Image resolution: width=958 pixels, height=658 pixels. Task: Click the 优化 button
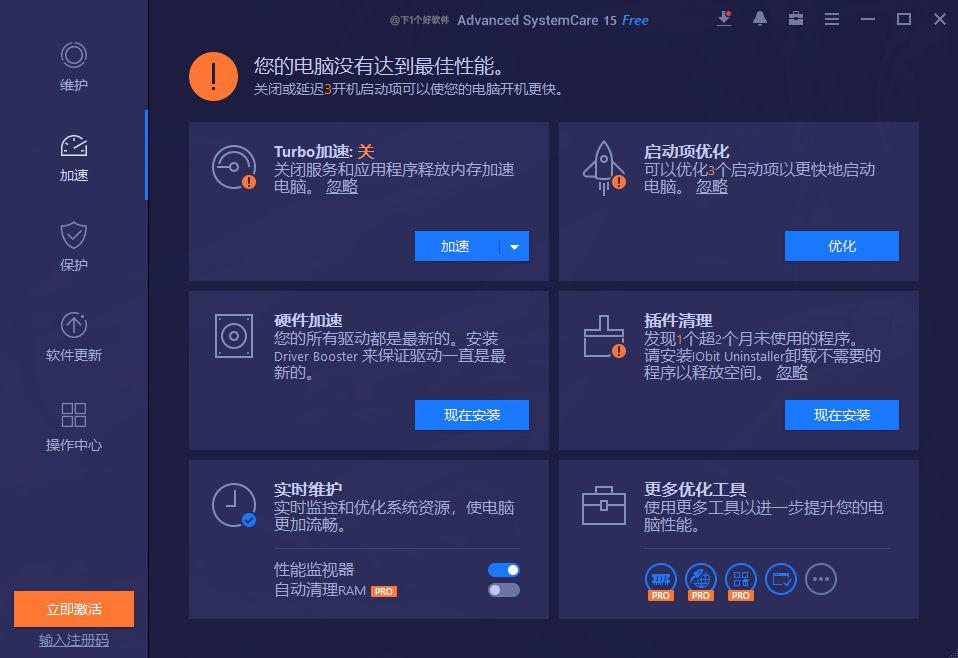pyautogui.click(x=841, y=246)
